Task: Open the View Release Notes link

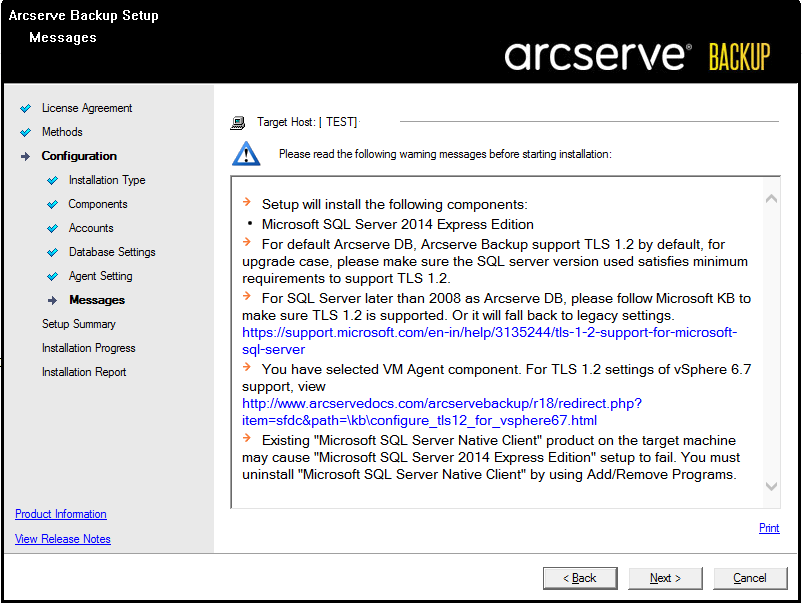Action: pyautogui.click(x=63, y=539)
